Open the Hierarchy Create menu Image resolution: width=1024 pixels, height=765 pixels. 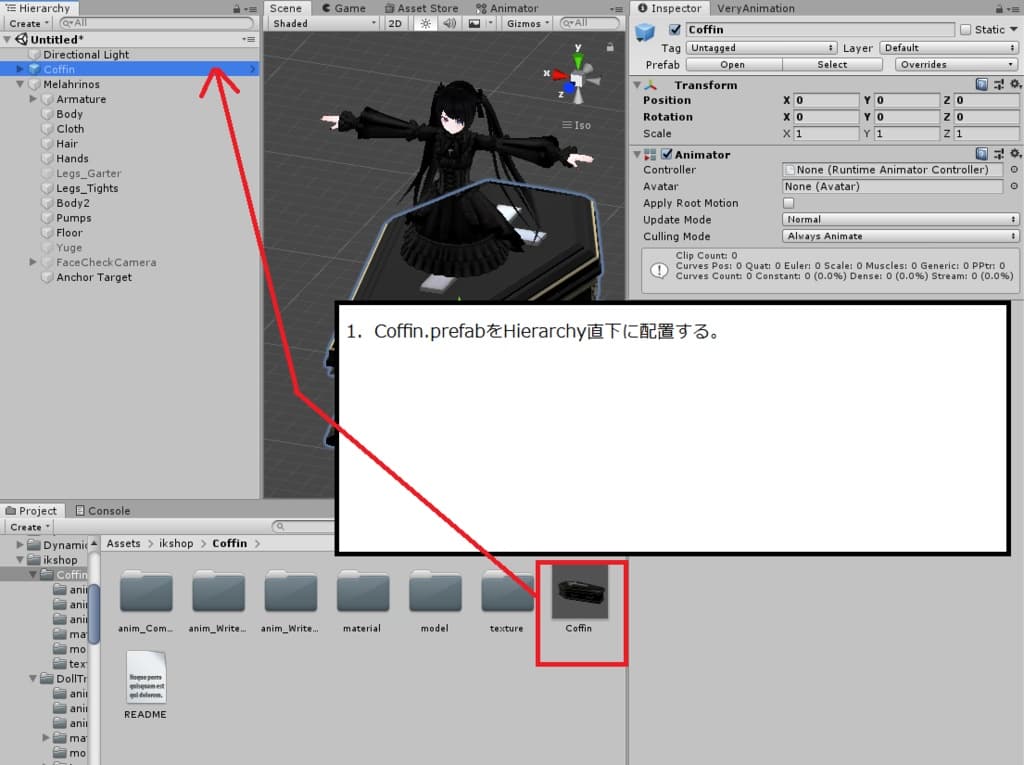click(29, 24)
